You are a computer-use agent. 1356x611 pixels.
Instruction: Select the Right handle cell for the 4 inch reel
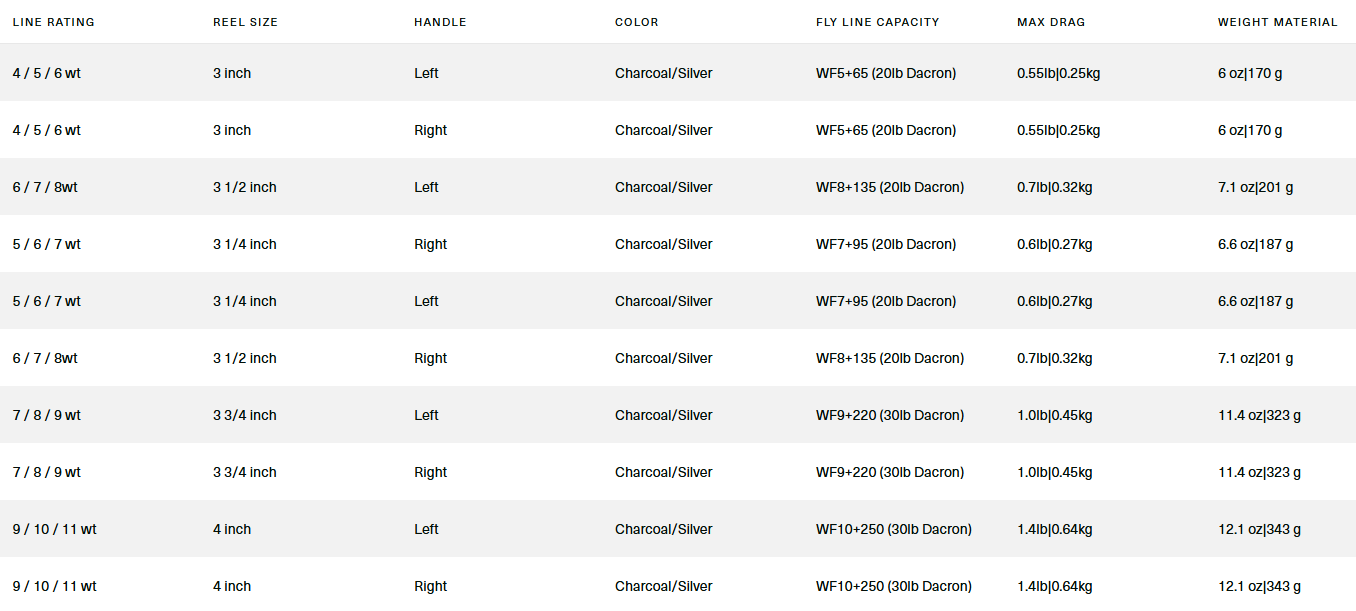(430, 586)
